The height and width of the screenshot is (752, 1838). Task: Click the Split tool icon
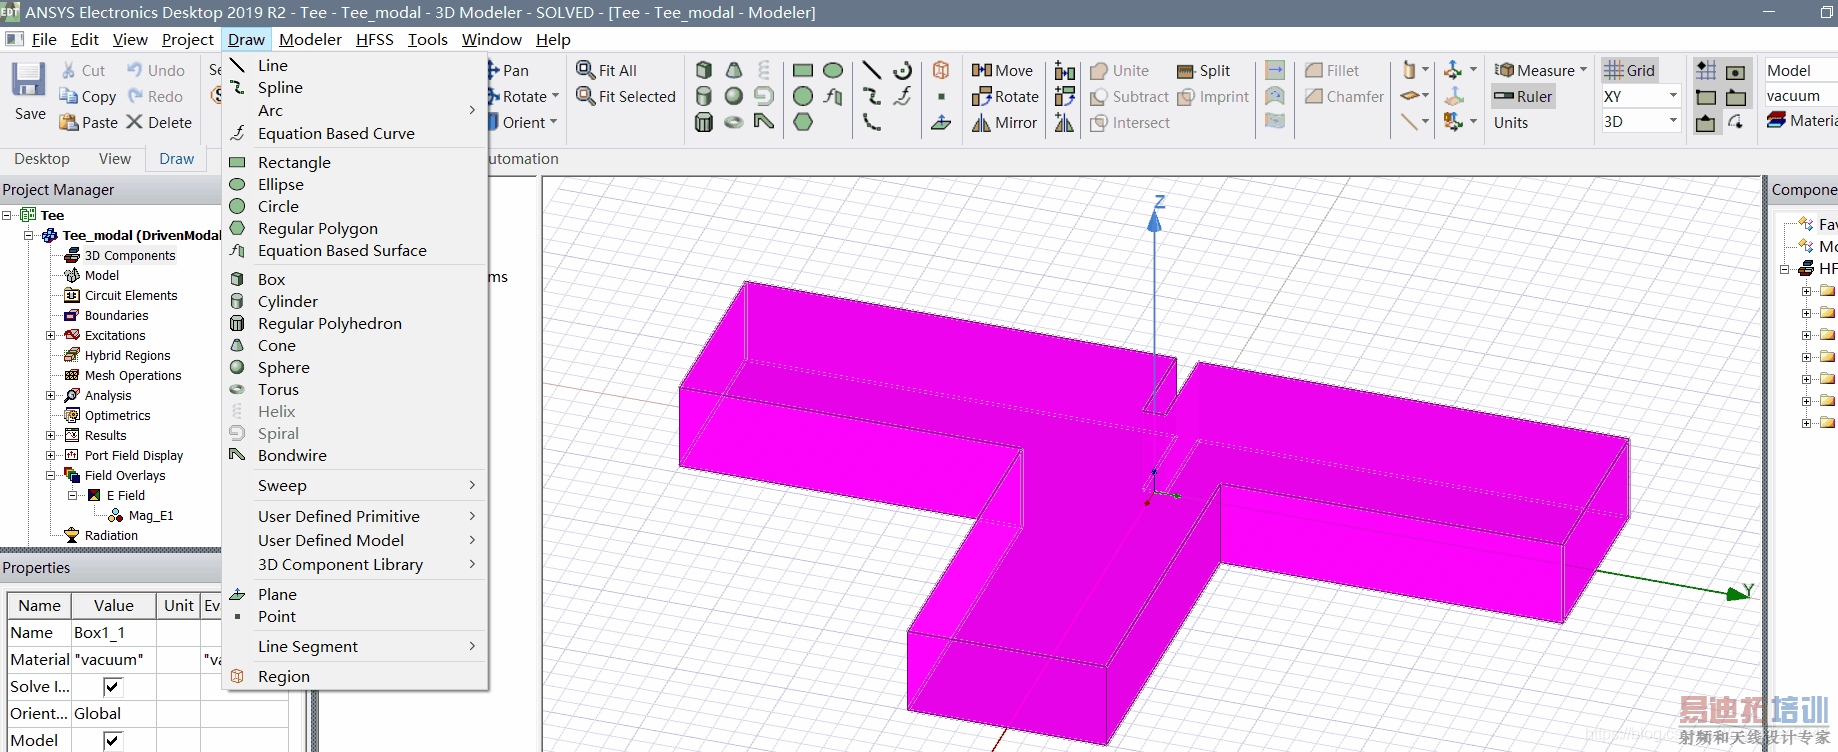coord(1186,71)
